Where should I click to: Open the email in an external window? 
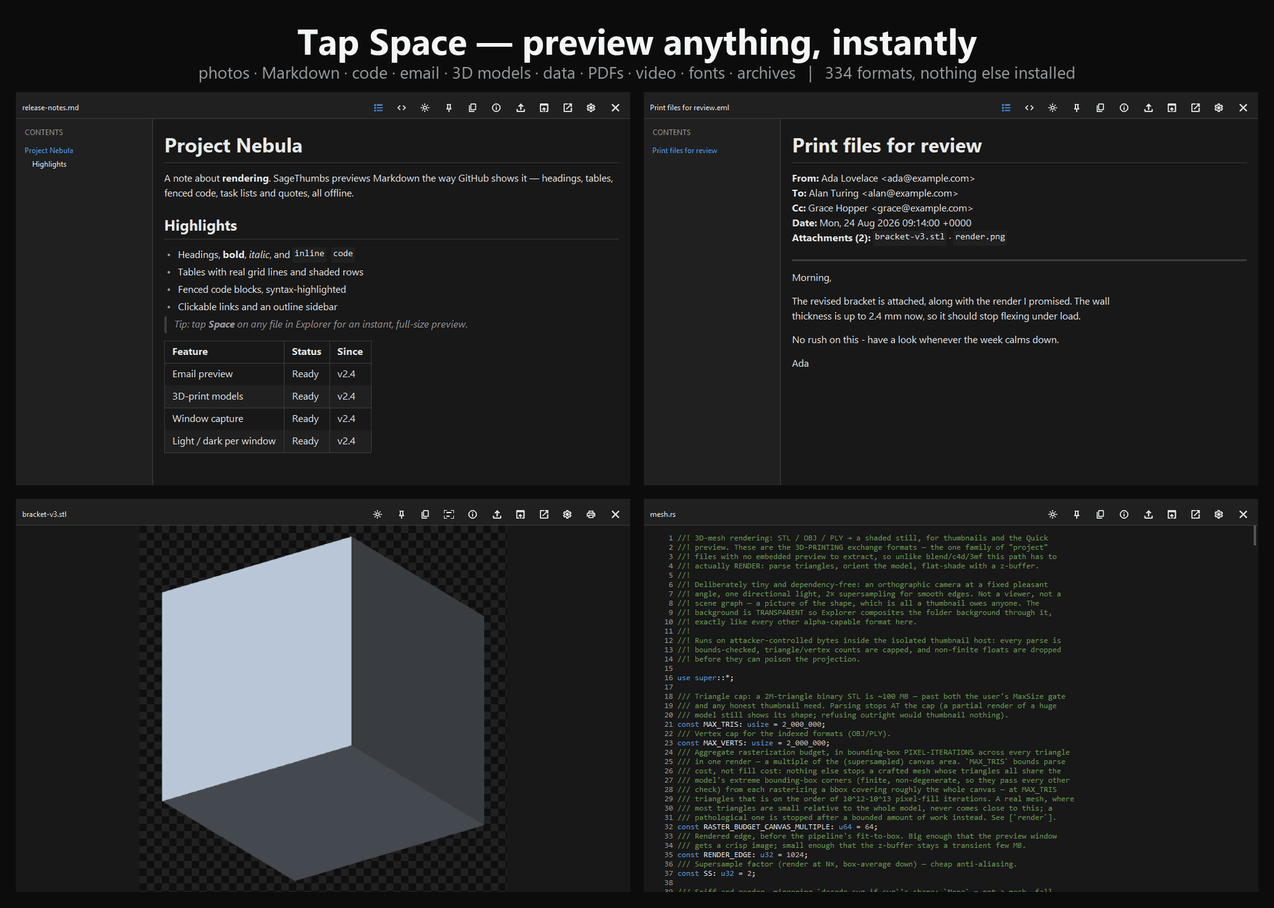tap(1195, 108)
